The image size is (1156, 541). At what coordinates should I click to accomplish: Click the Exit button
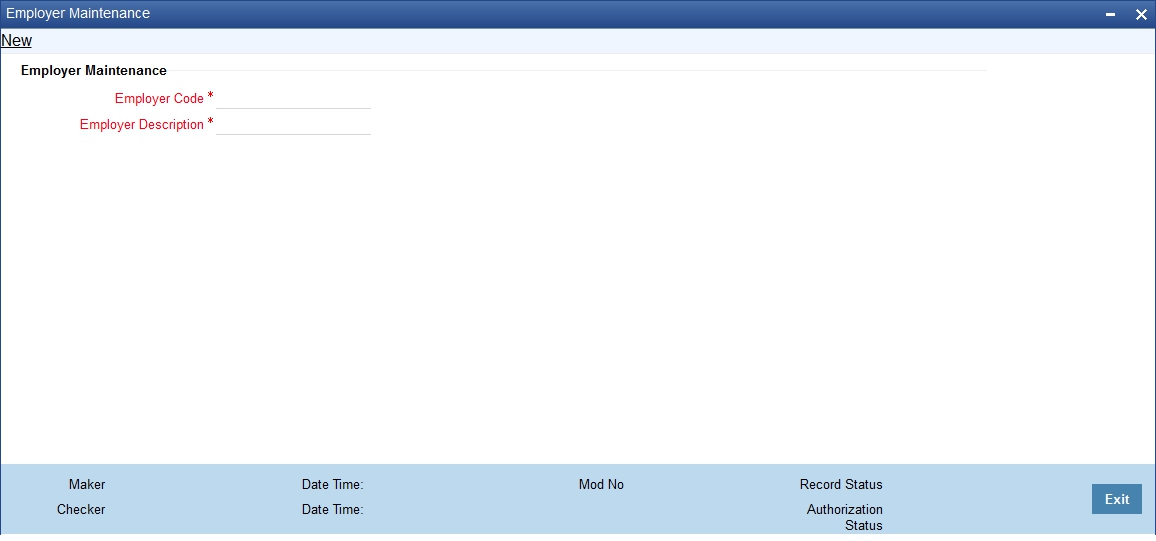click(1116, 499)
